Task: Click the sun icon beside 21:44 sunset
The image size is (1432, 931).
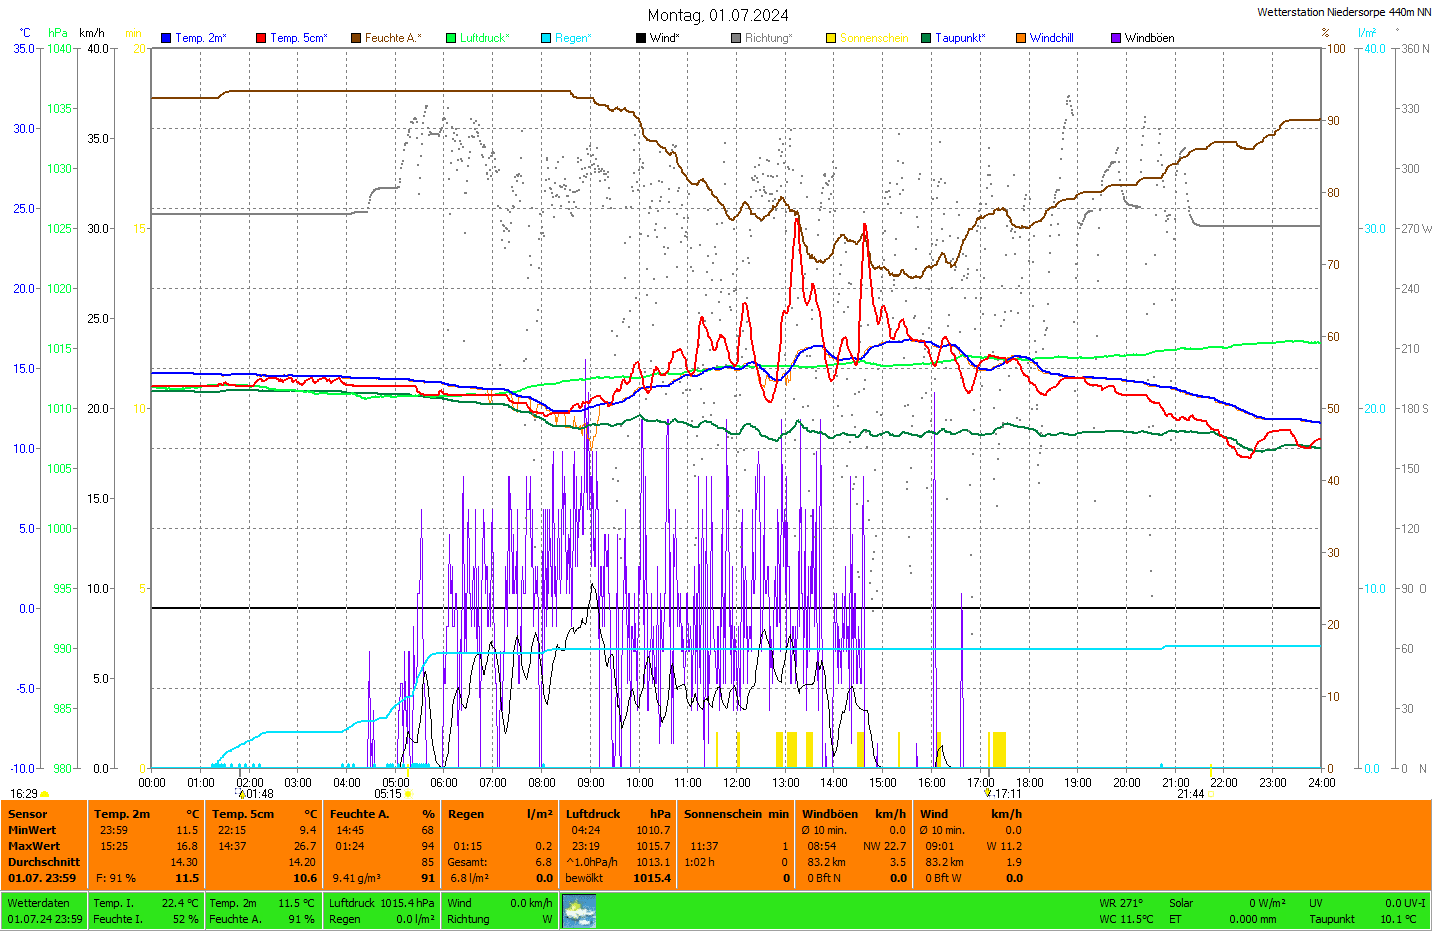Action: click(1210, 794)
